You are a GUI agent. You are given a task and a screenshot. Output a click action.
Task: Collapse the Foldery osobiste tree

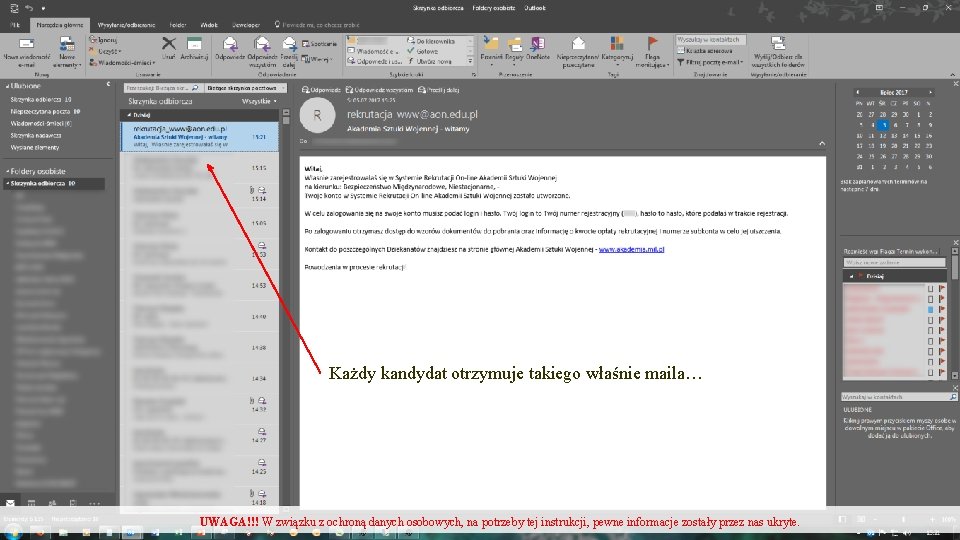7,171
